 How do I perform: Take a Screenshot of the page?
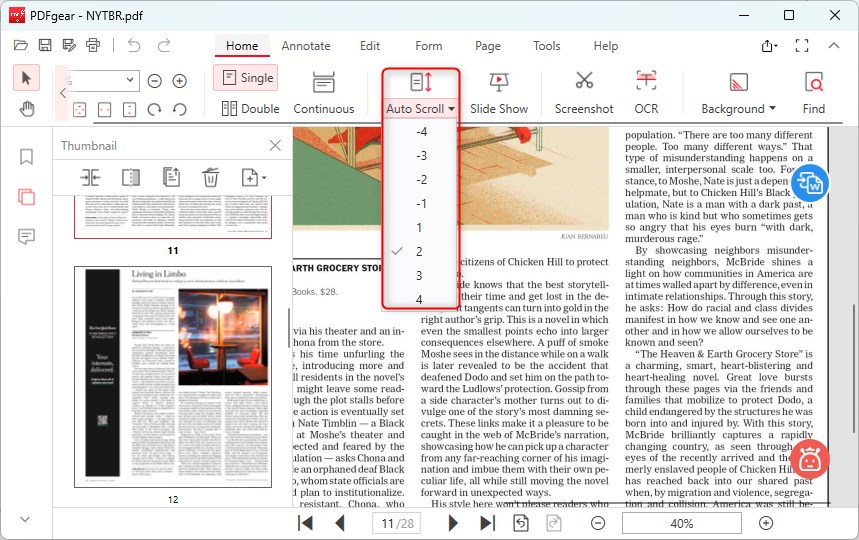[x=584, y=93]
